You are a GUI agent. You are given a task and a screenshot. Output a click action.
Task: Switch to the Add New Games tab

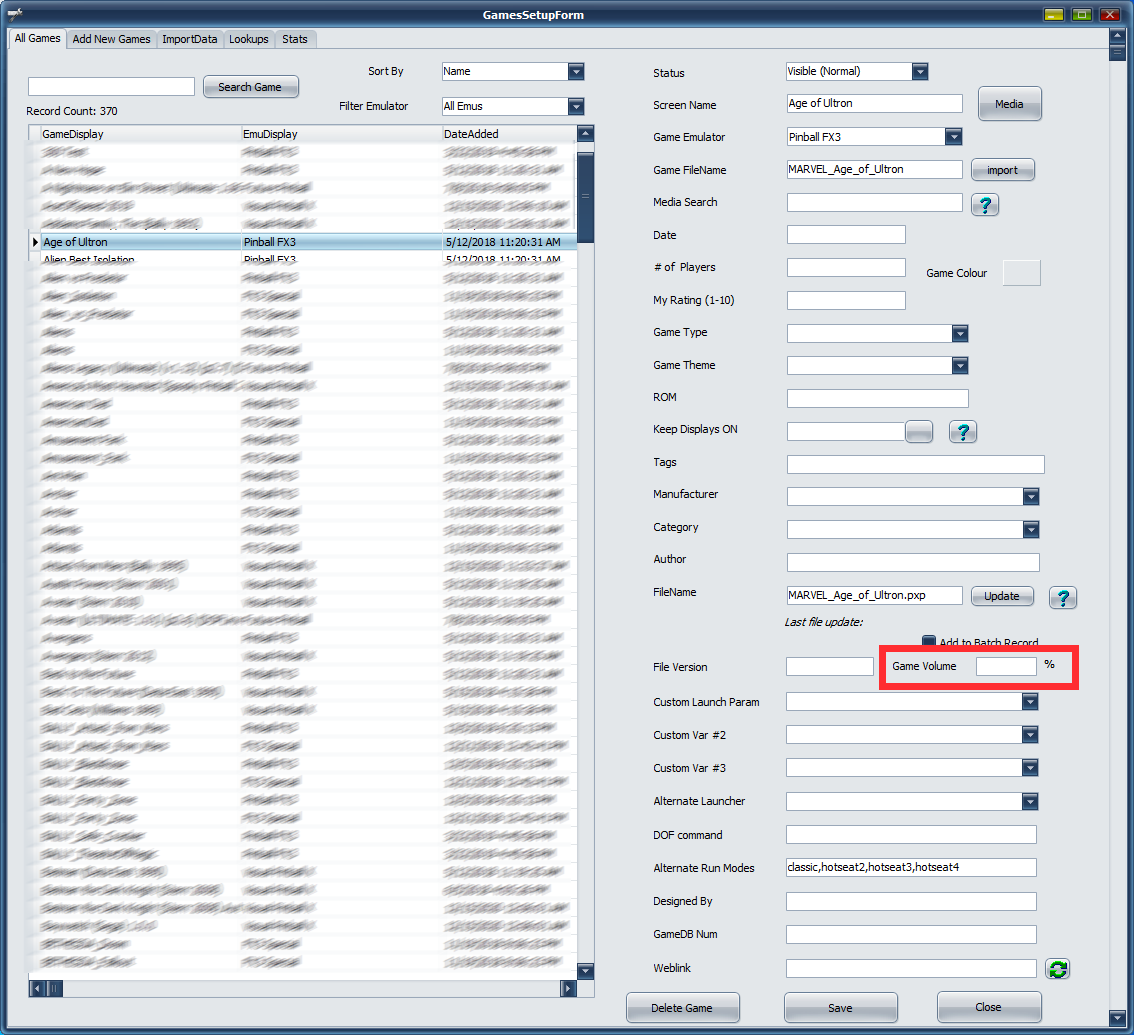point(111,39)
